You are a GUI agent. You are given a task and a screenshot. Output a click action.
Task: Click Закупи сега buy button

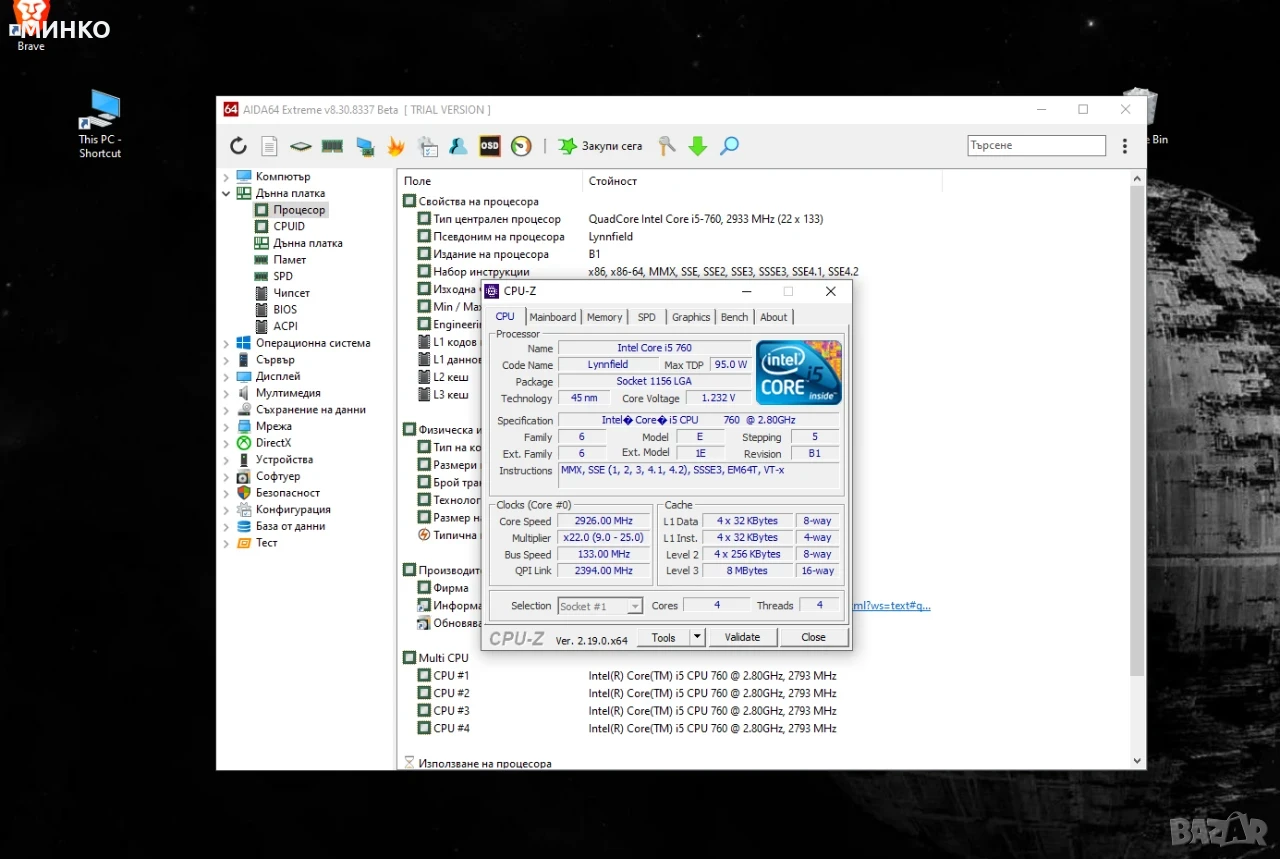pos(601,146)
